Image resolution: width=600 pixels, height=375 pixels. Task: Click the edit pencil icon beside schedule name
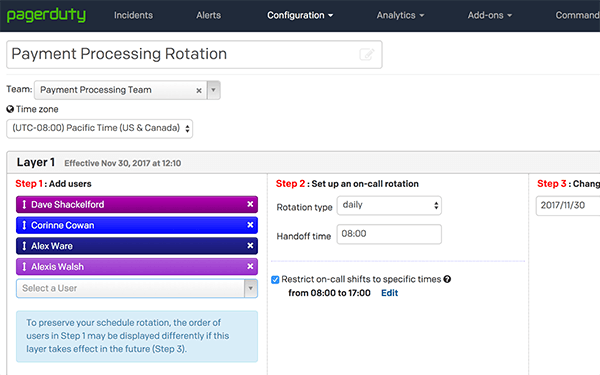coord(367,54)
